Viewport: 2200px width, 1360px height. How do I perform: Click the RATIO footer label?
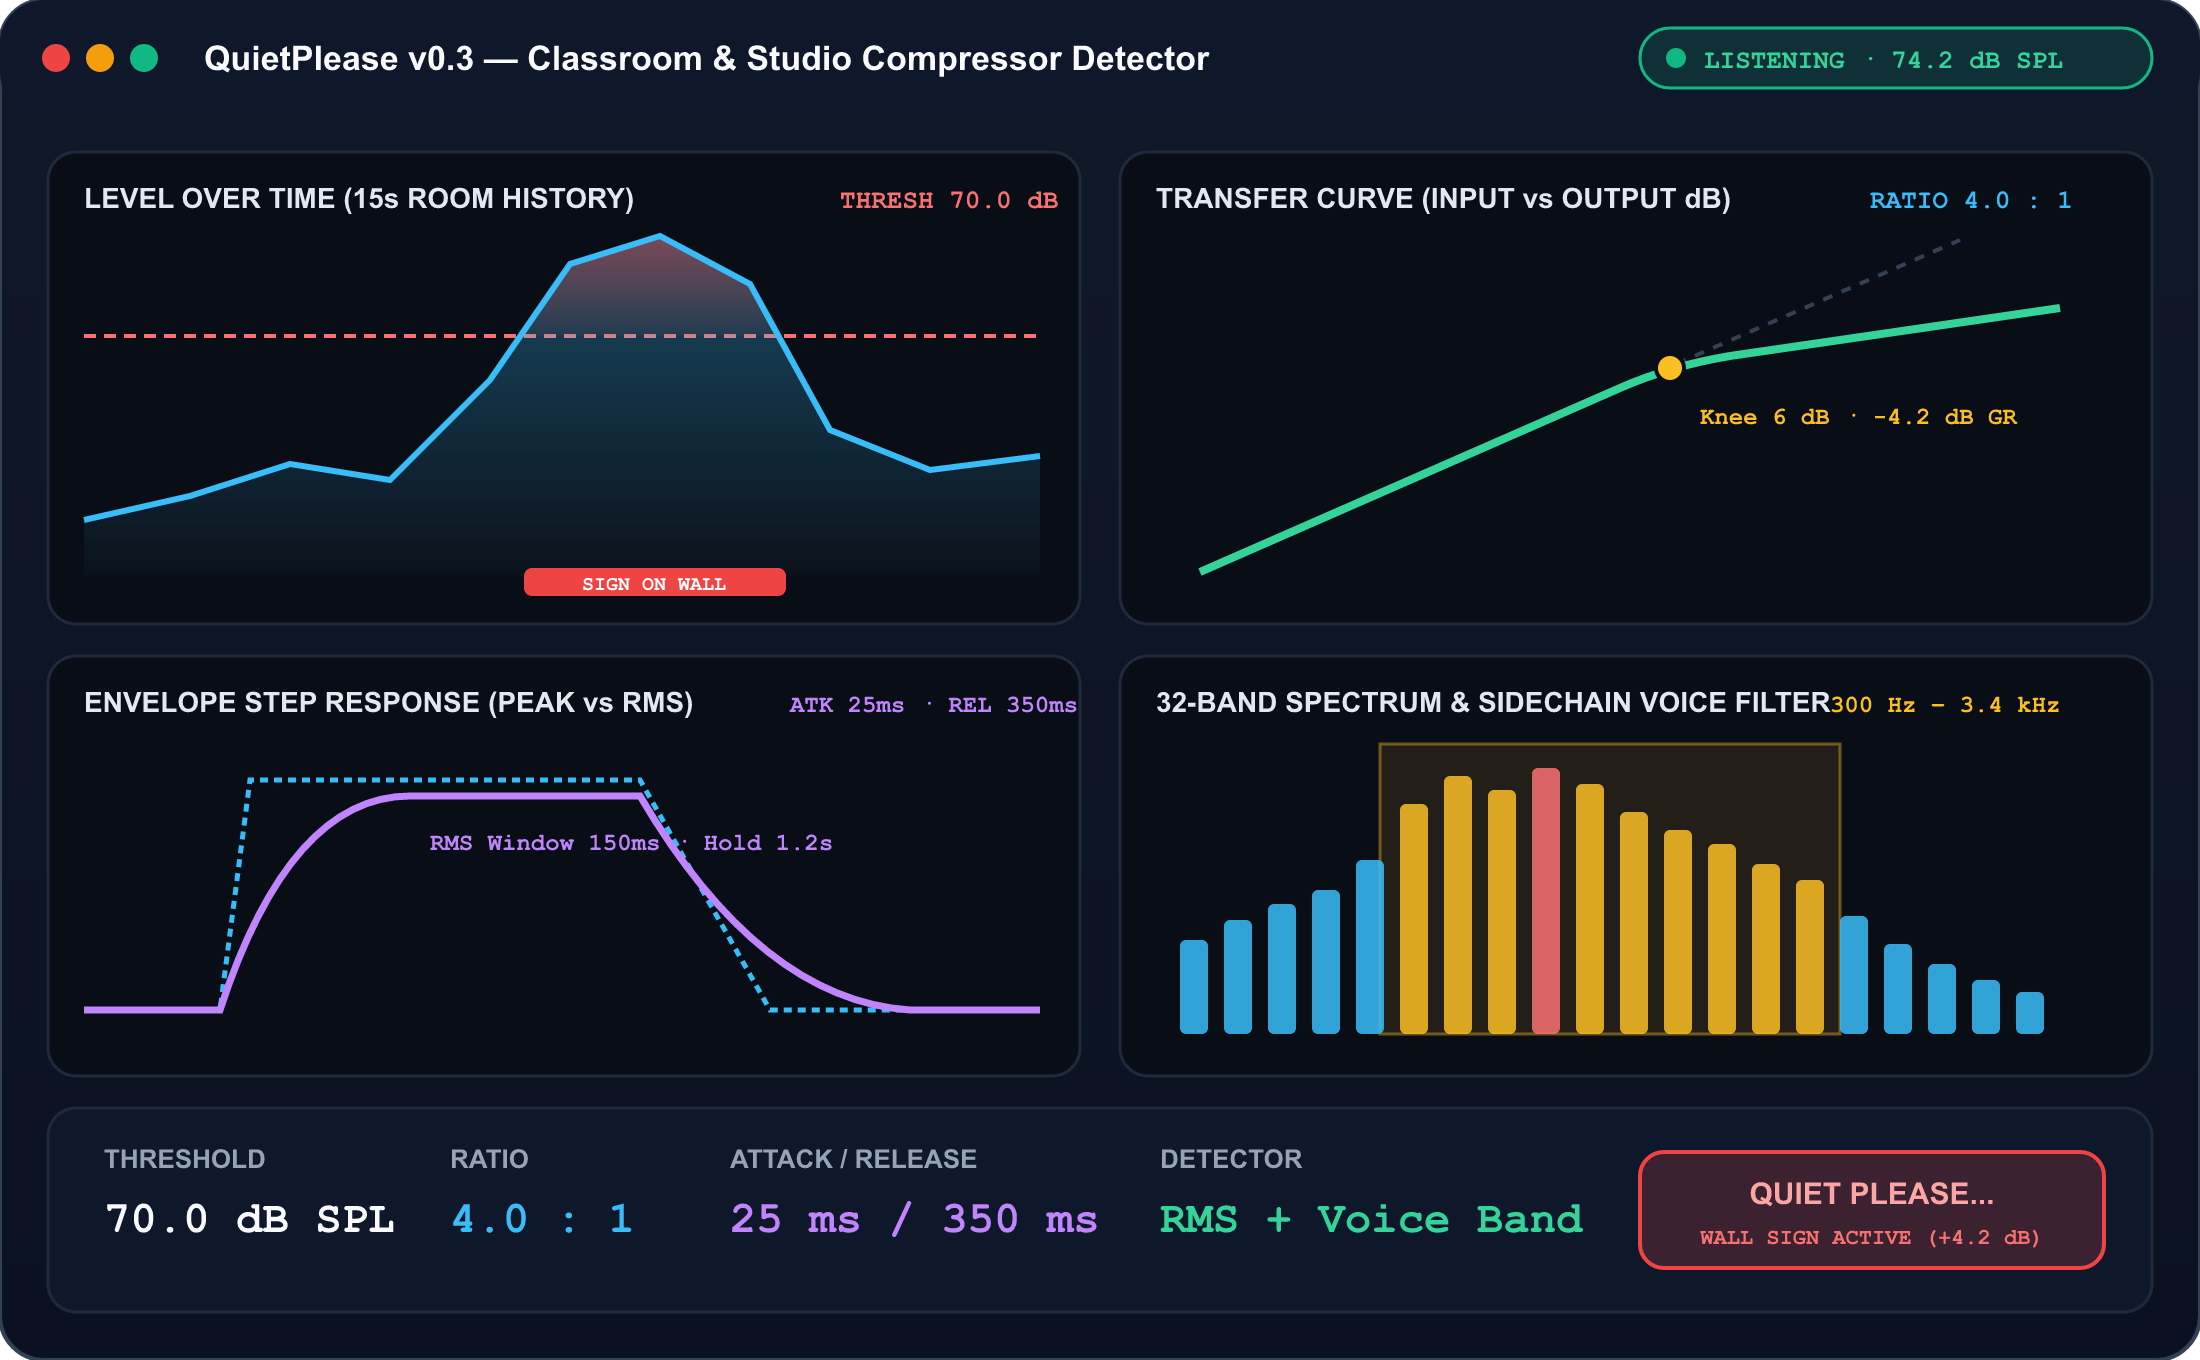pyautogui.click(x=489, y=1159)
